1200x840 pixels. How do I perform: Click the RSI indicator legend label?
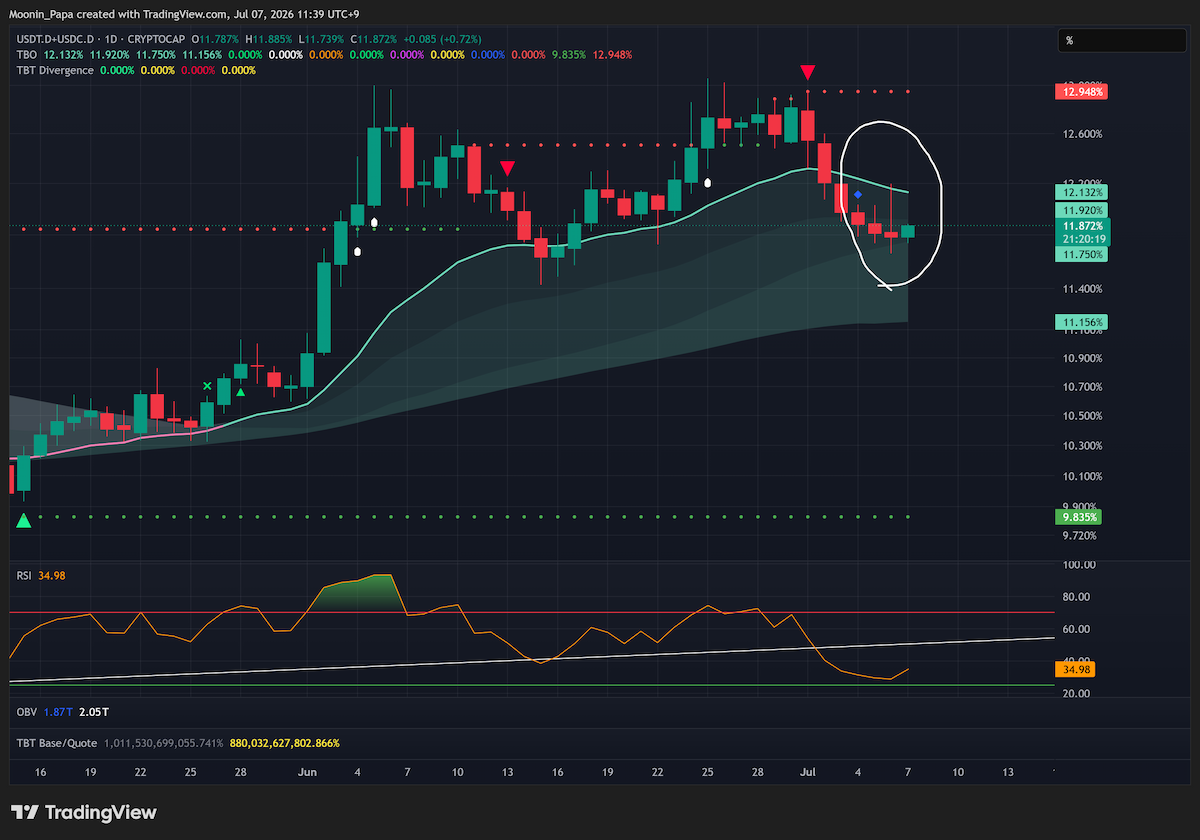[x=25, y=575]
